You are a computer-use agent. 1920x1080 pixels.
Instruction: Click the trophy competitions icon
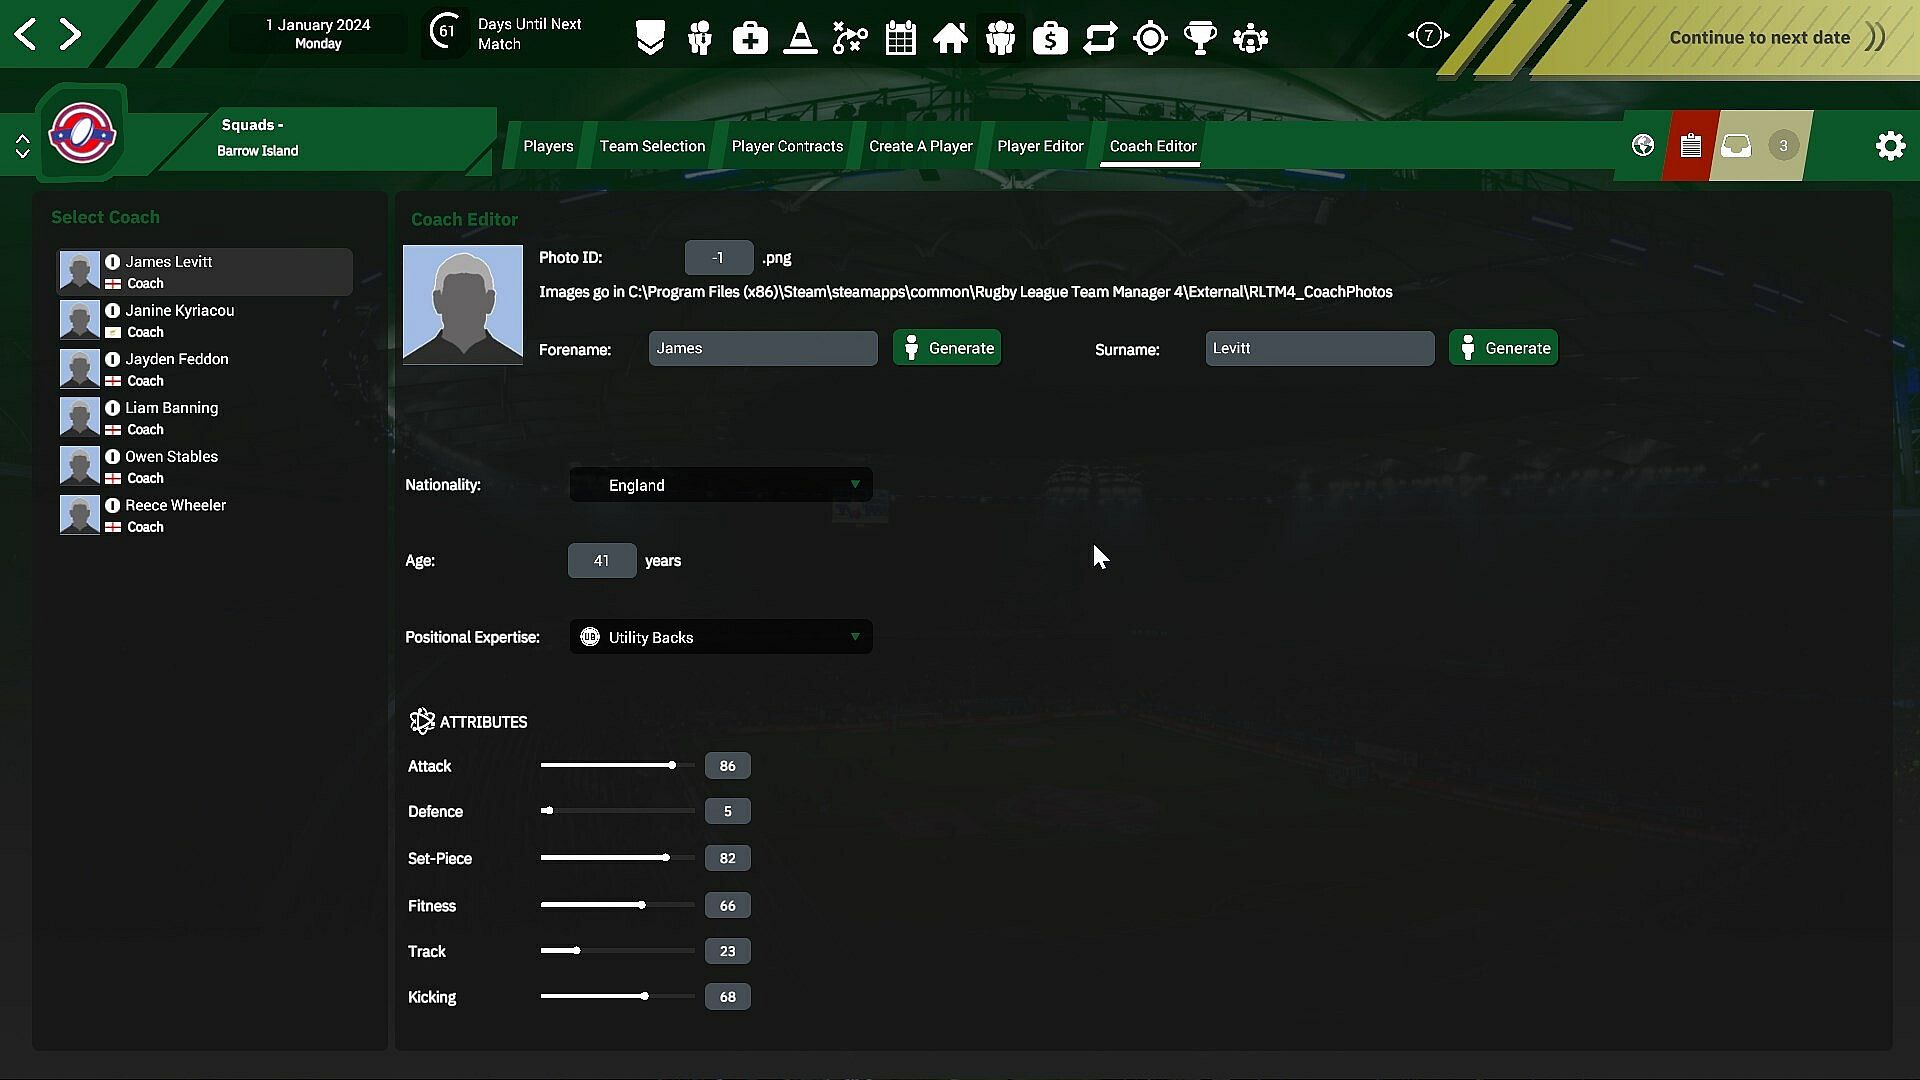pyautogui.click(x=1200, y=38)
